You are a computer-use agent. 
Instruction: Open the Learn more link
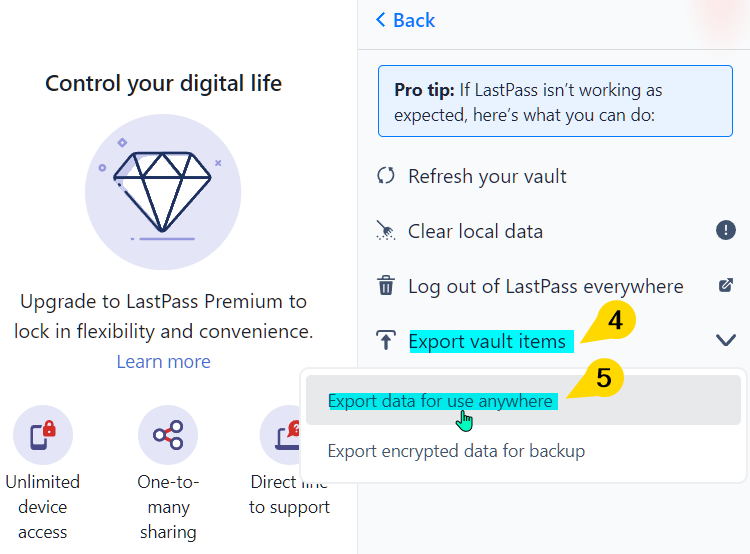coord(164,361)
